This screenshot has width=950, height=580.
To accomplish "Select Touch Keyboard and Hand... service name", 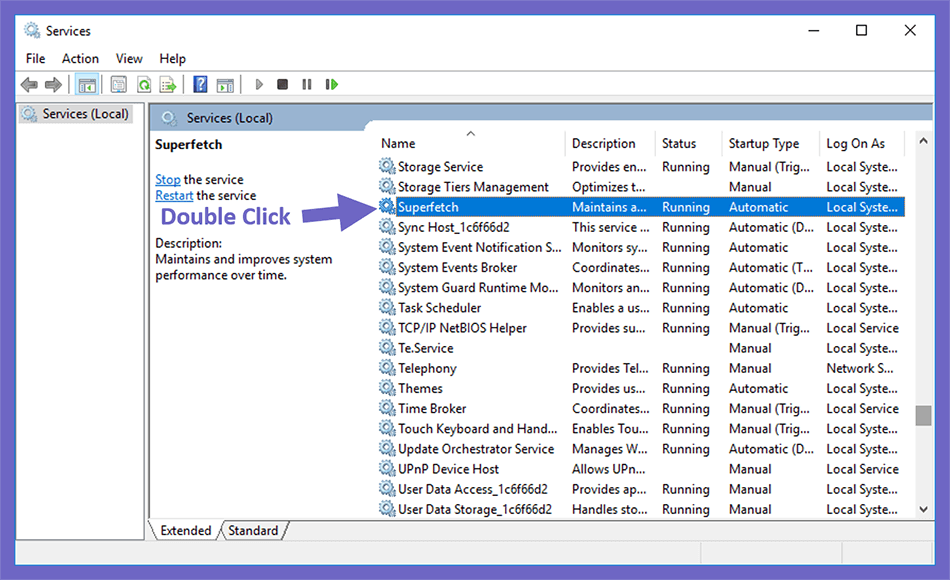I will point(477,428).
